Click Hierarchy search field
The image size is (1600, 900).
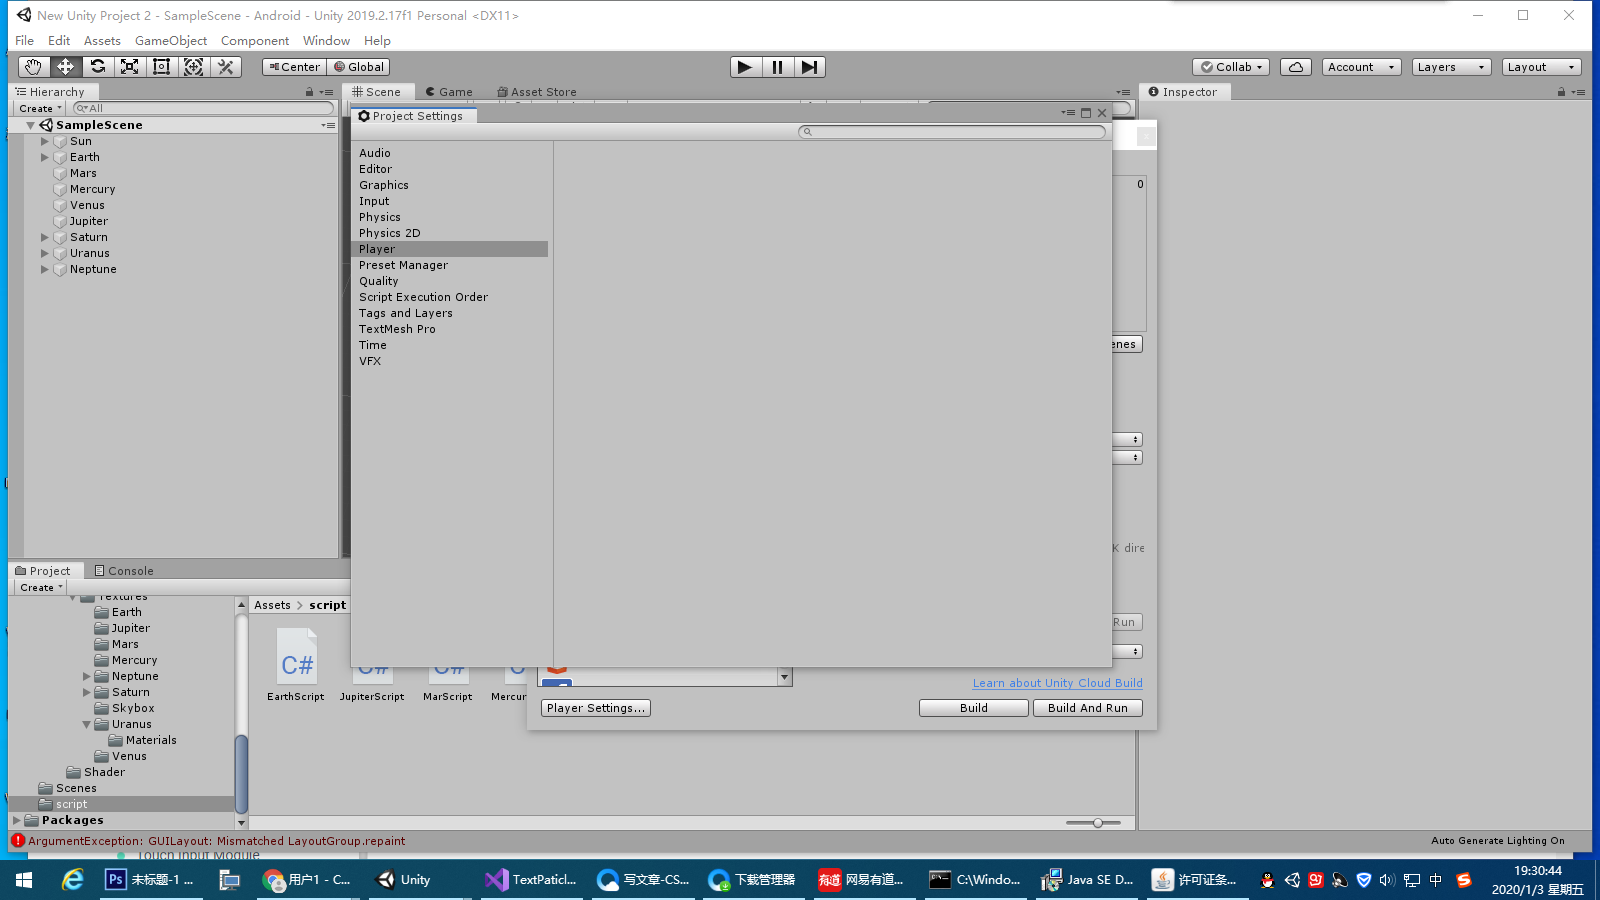(204, 108)
